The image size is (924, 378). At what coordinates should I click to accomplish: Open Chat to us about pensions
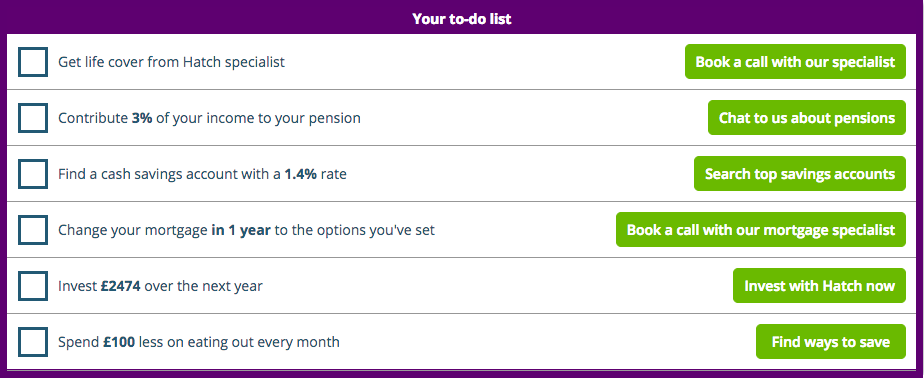tap(807, 117)
